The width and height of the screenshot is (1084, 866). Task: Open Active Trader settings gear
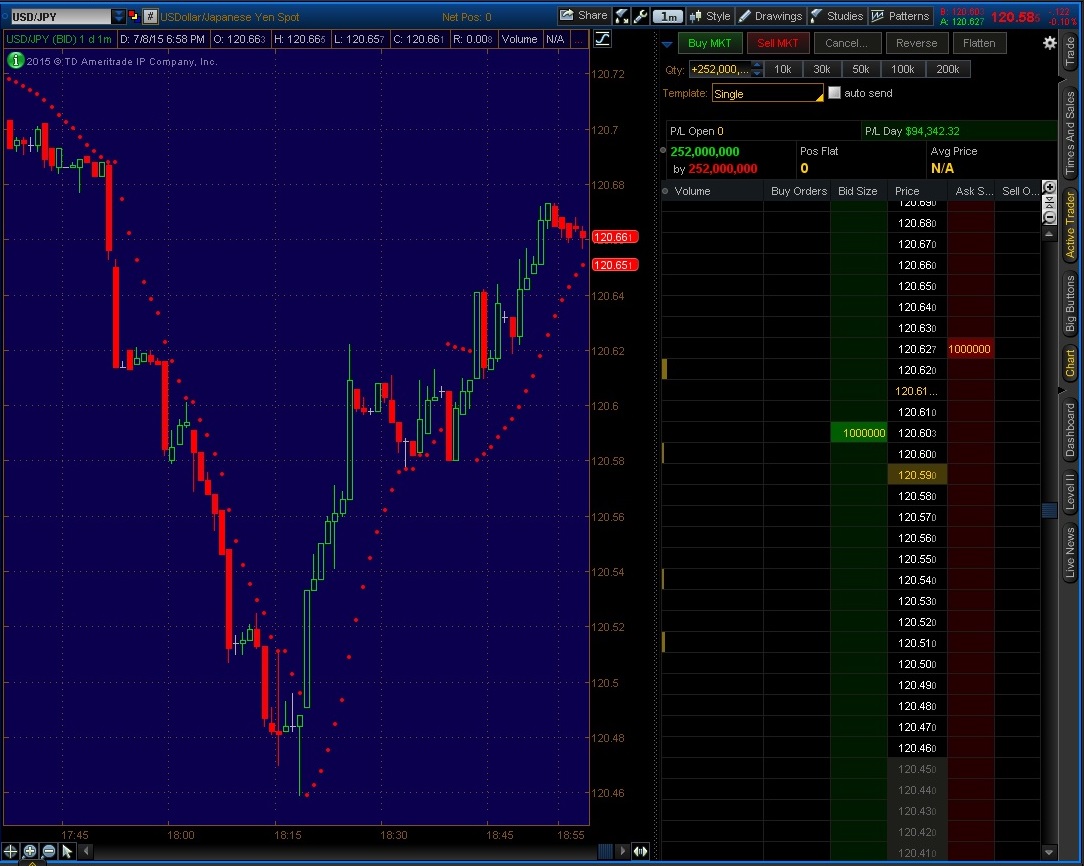1049,43
